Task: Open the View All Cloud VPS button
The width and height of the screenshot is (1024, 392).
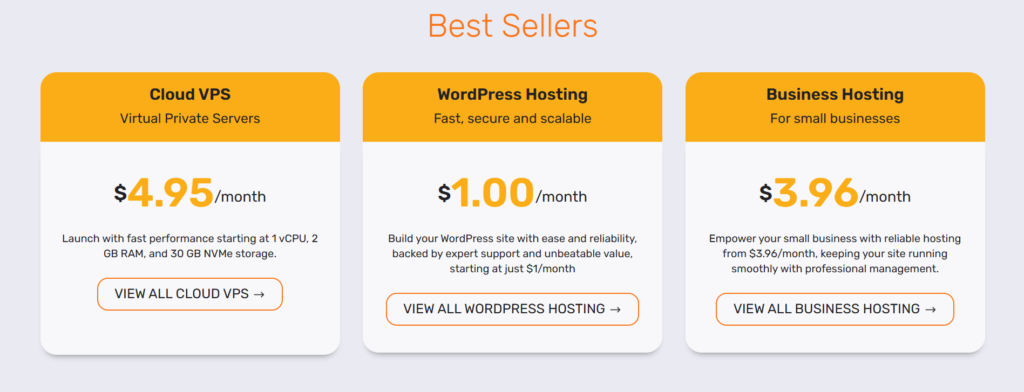Action: pos(190,294)
